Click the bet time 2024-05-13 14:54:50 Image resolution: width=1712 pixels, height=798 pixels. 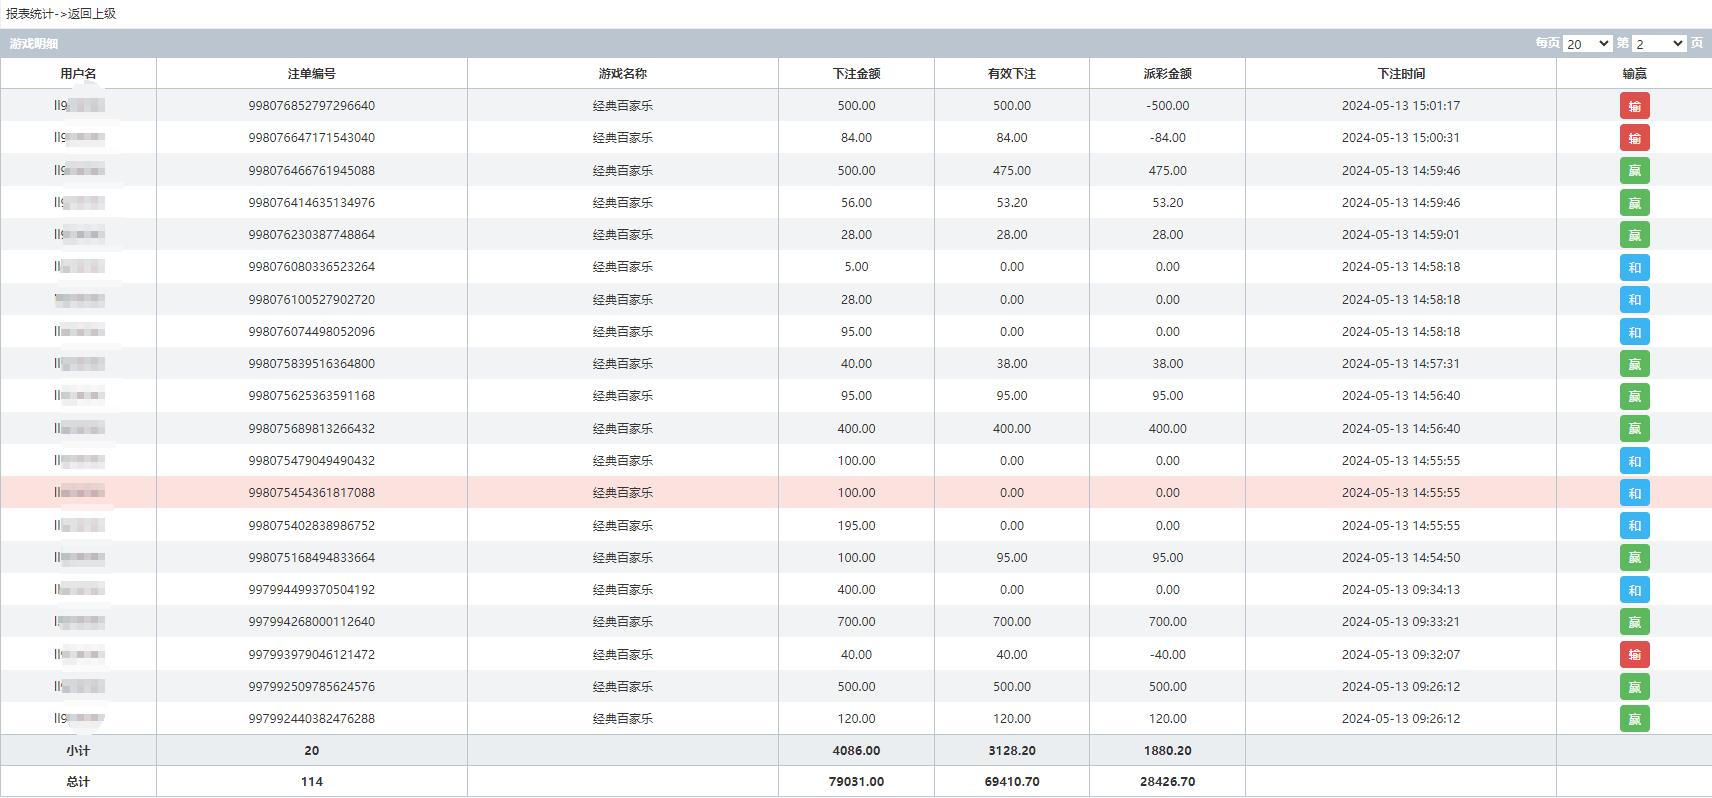(x=1401, y=558)
